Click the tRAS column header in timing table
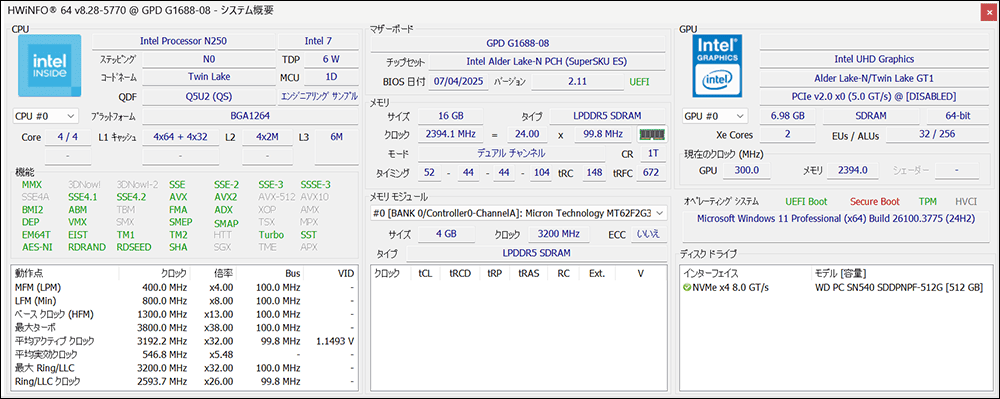The width and height of the screenshot is (1000, 399). [x=529, y=273]
